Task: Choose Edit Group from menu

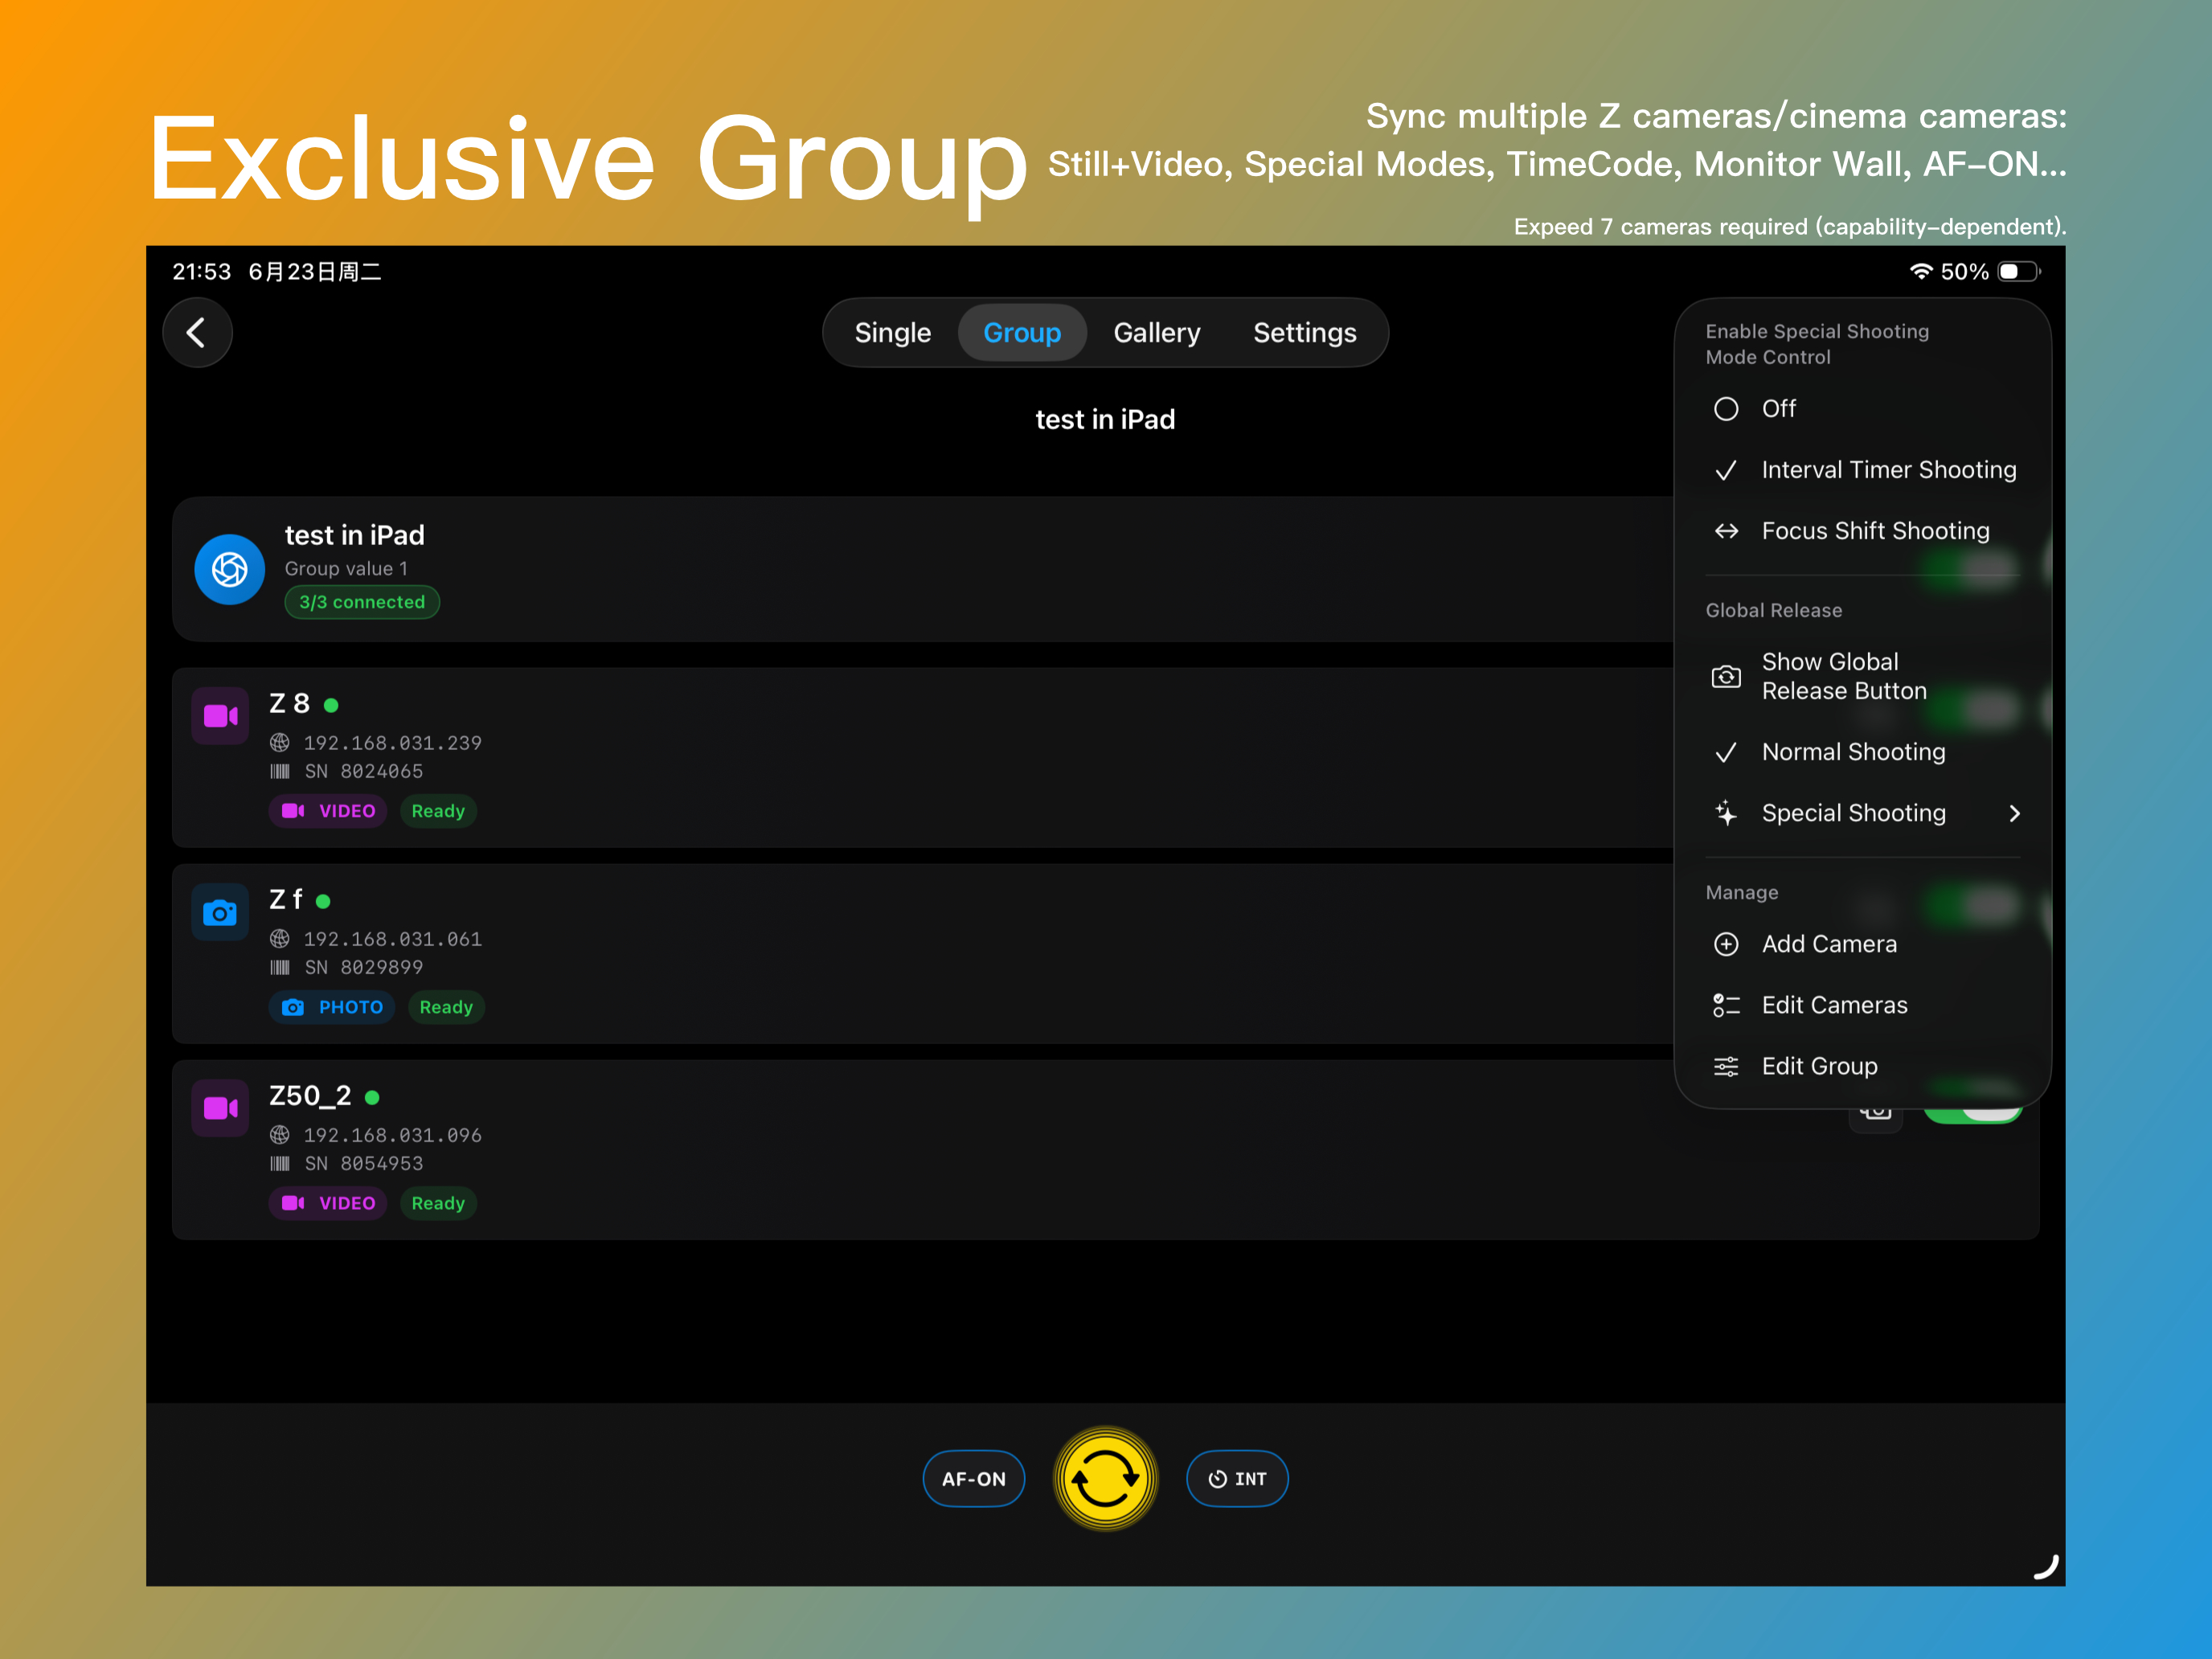Action: pos(1863,1066)
